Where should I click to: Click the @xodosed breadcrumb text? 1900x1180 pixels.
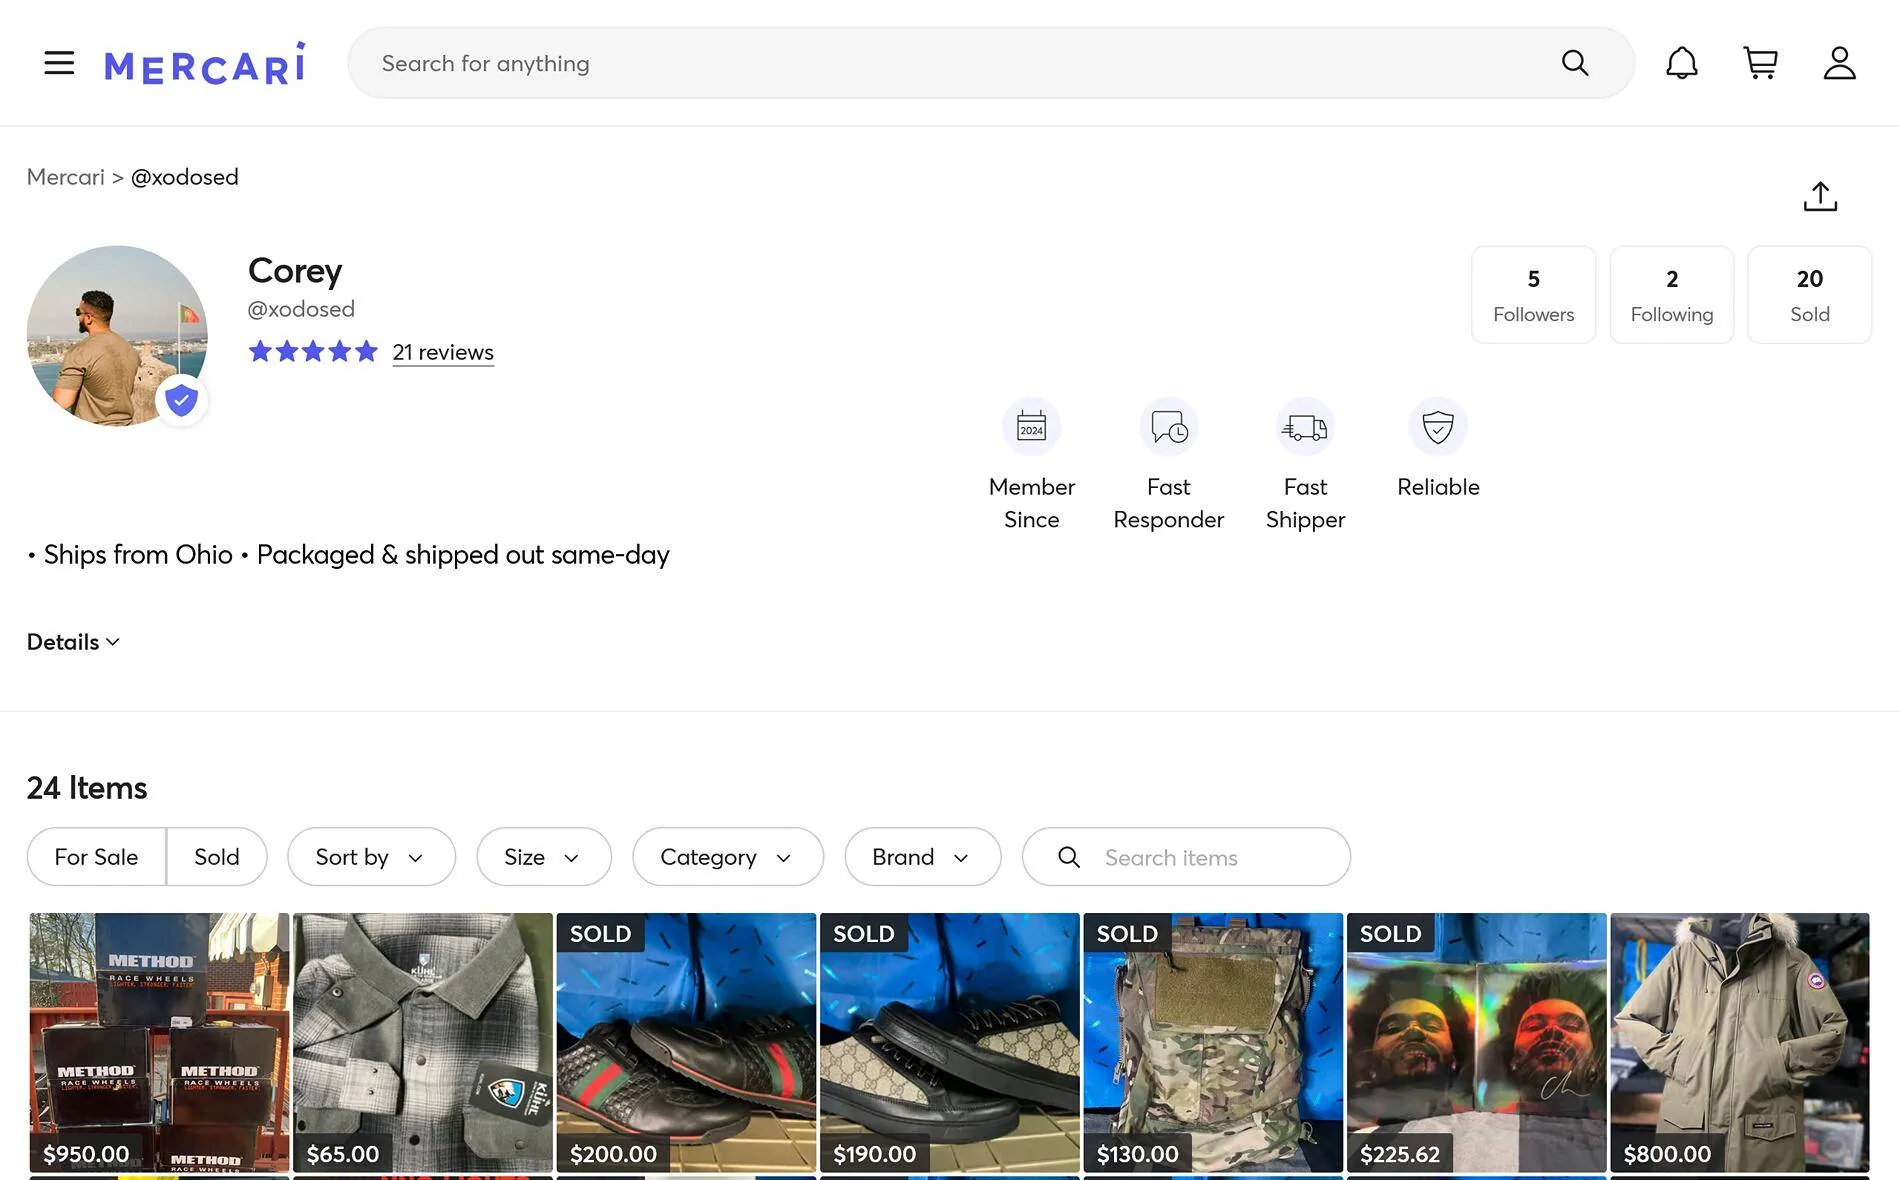185,177
